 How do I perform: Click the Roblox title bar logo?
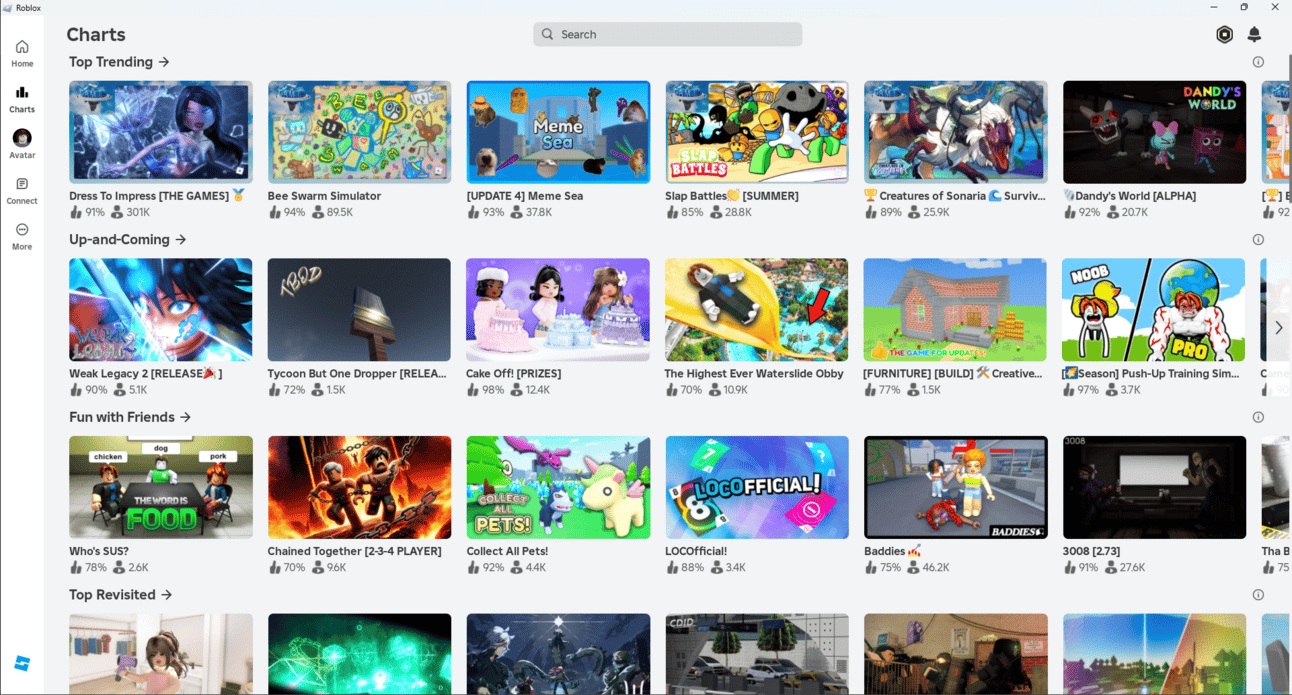tap(8, 7)
